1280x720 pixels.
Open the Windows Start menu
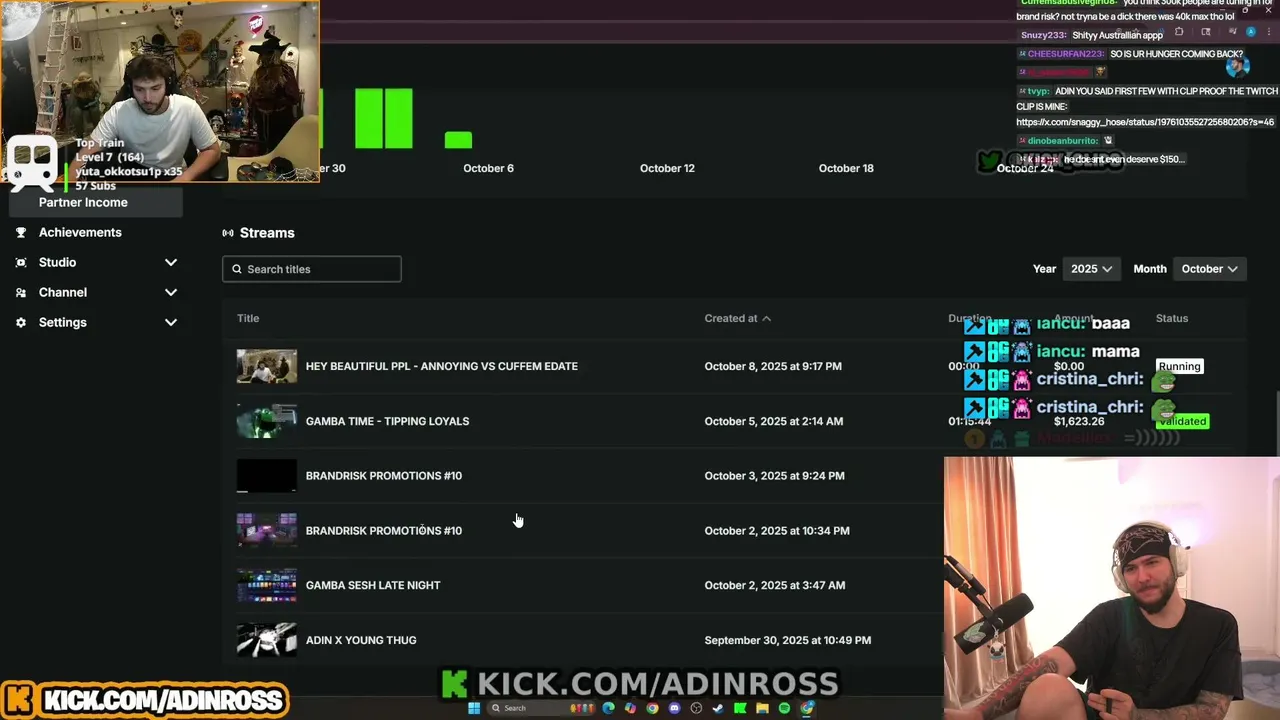click(x=474, y=708)
